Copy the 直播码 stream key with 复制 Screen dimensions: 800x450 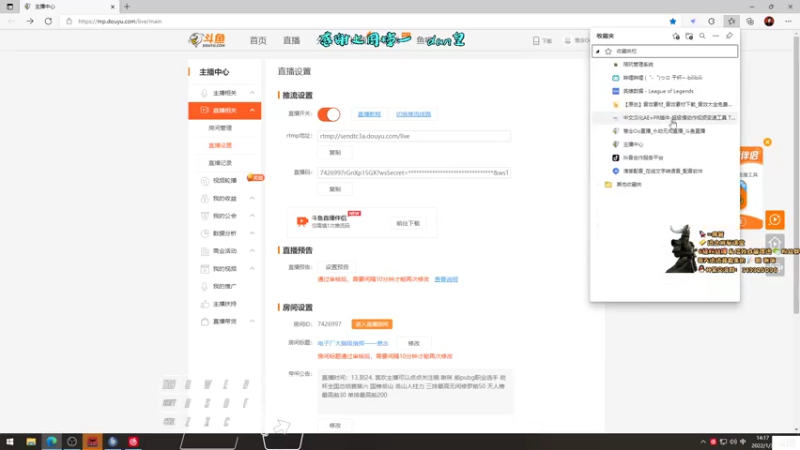click(335, 189)
